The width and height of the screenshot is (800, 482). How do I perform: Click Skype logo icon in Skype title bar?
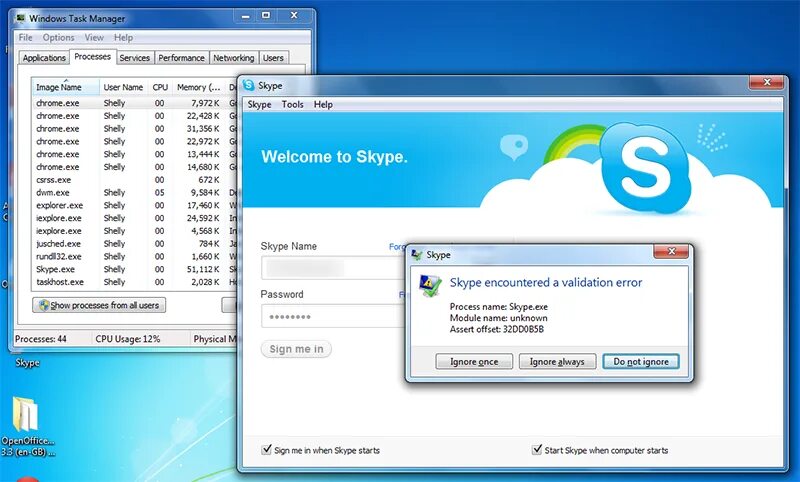(248, 85)
